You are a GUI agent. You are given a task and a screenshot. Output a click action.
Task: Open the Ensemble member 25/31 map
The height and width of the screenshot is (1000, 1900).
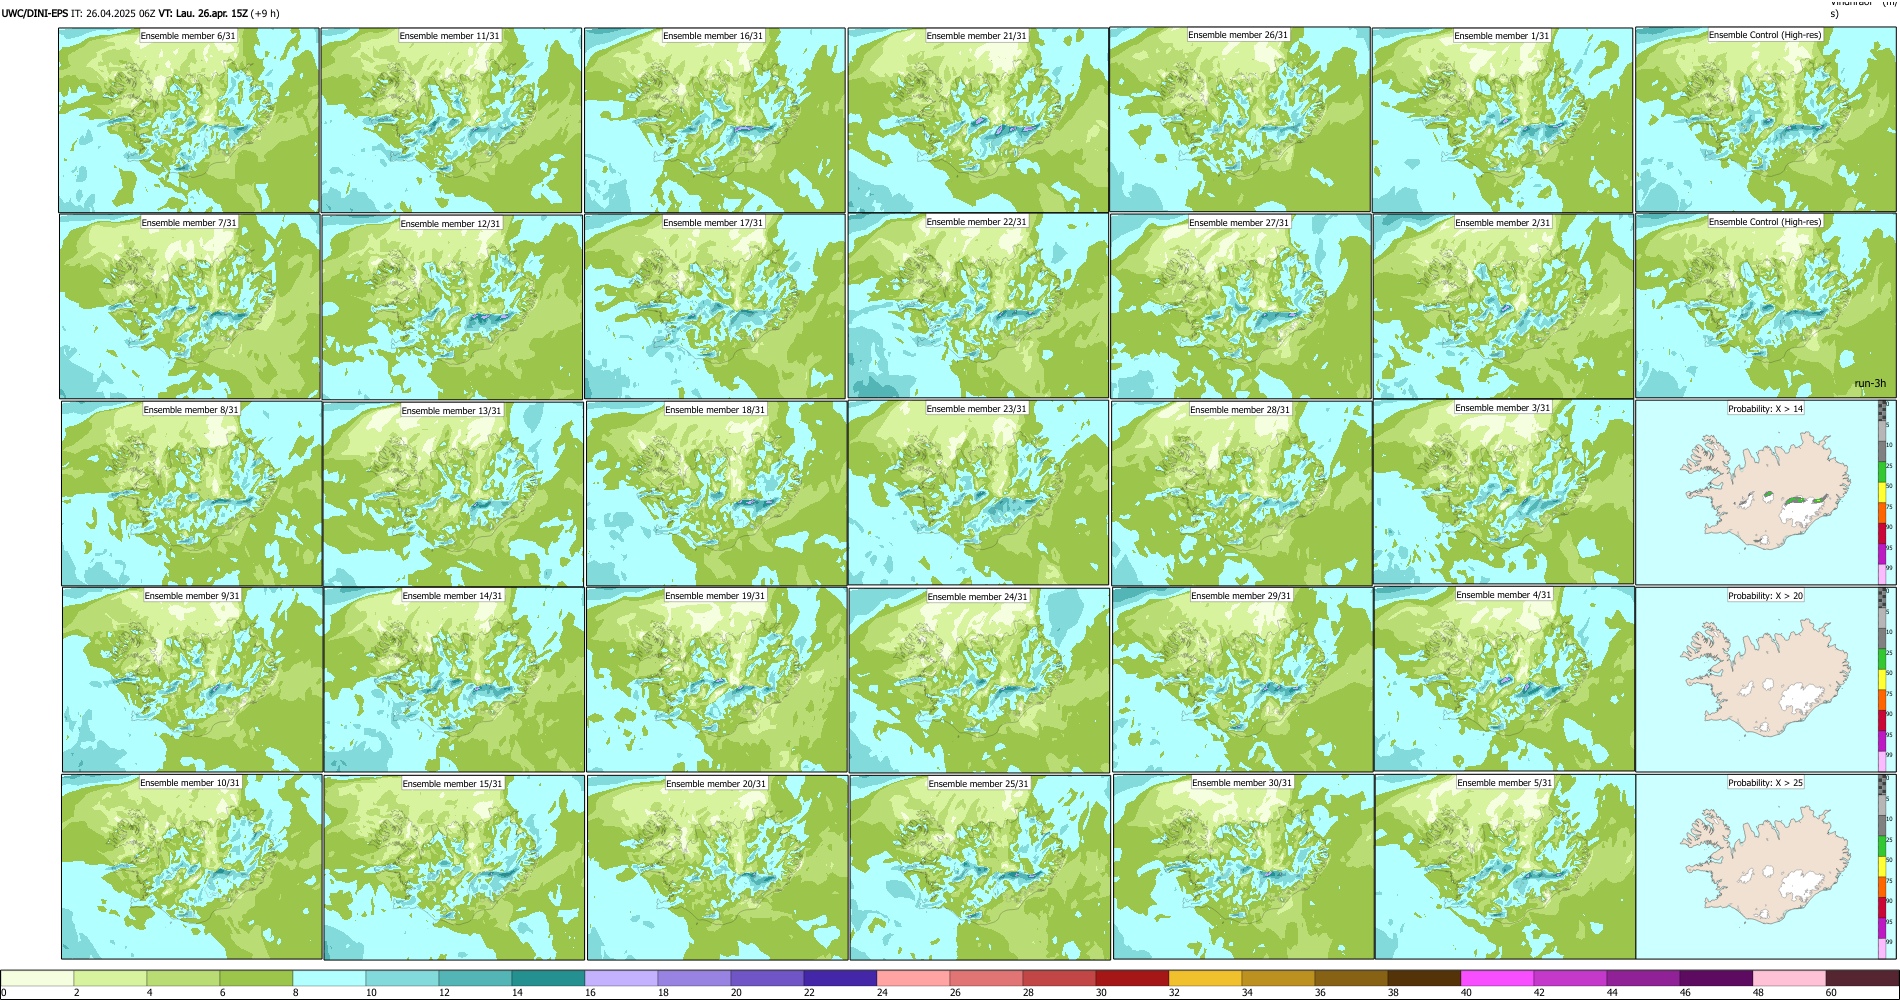[980, 867]
